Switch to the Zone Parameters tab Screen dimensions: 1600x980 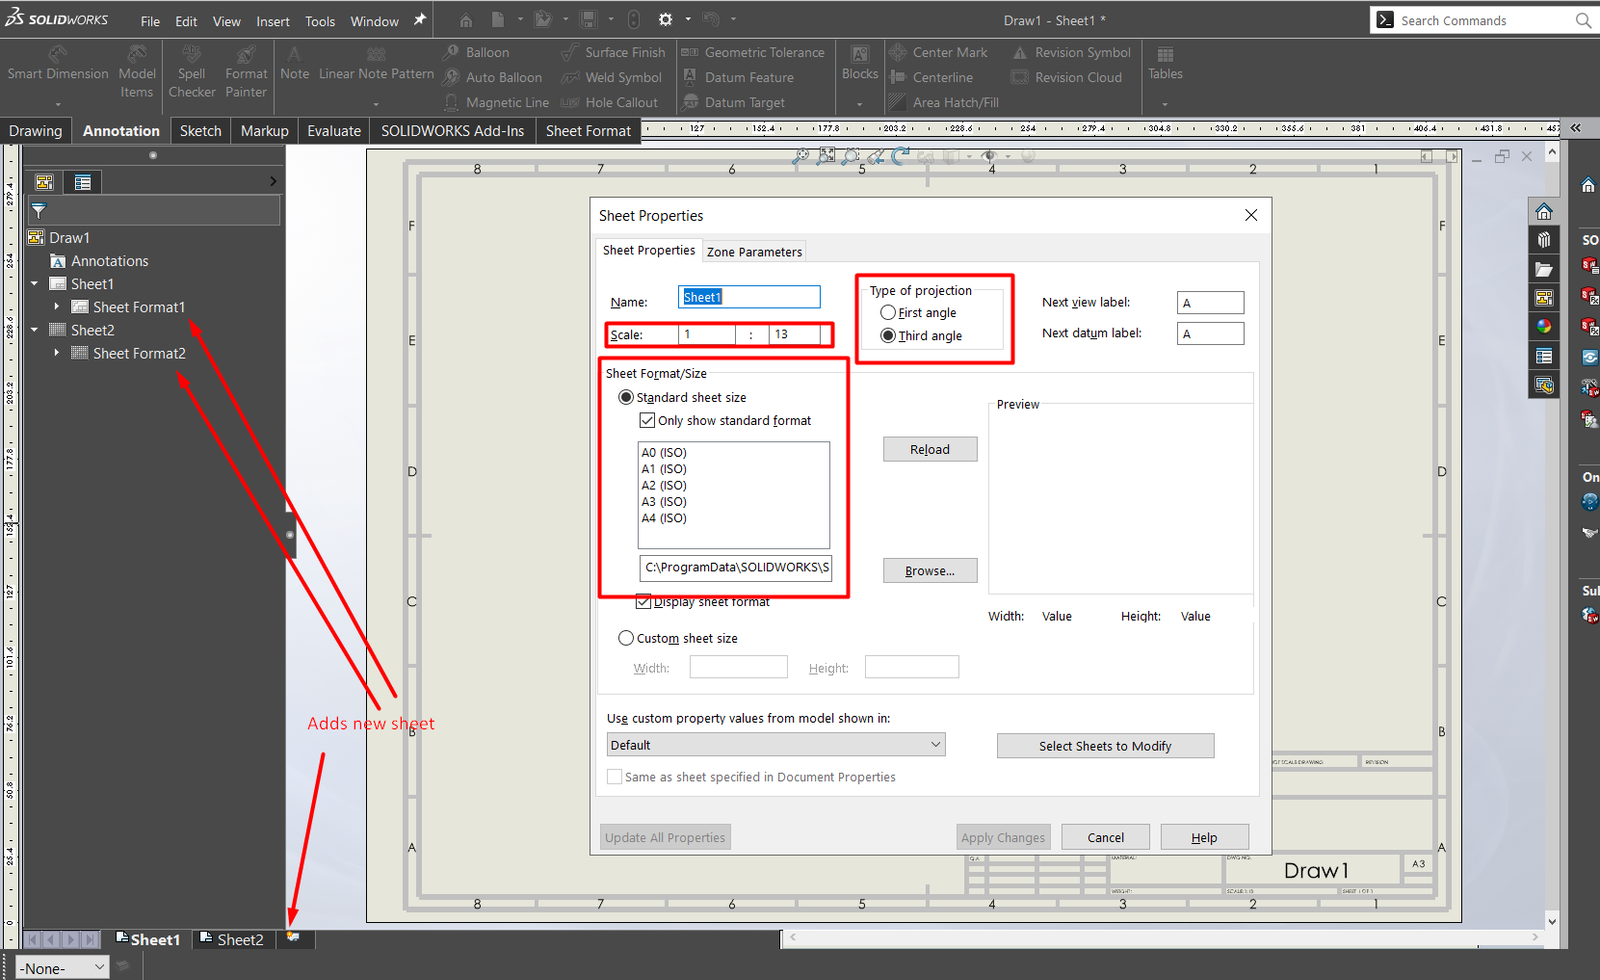click(x=754, y=252)
